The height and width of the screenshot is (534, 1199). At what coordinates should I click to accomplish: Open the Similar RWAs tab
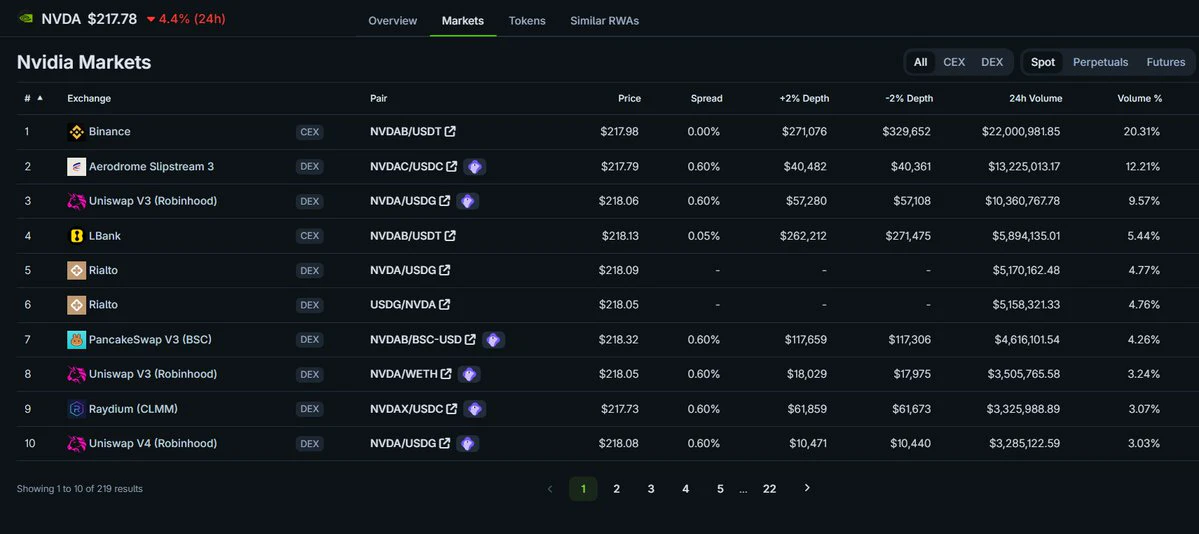(604, 21)
